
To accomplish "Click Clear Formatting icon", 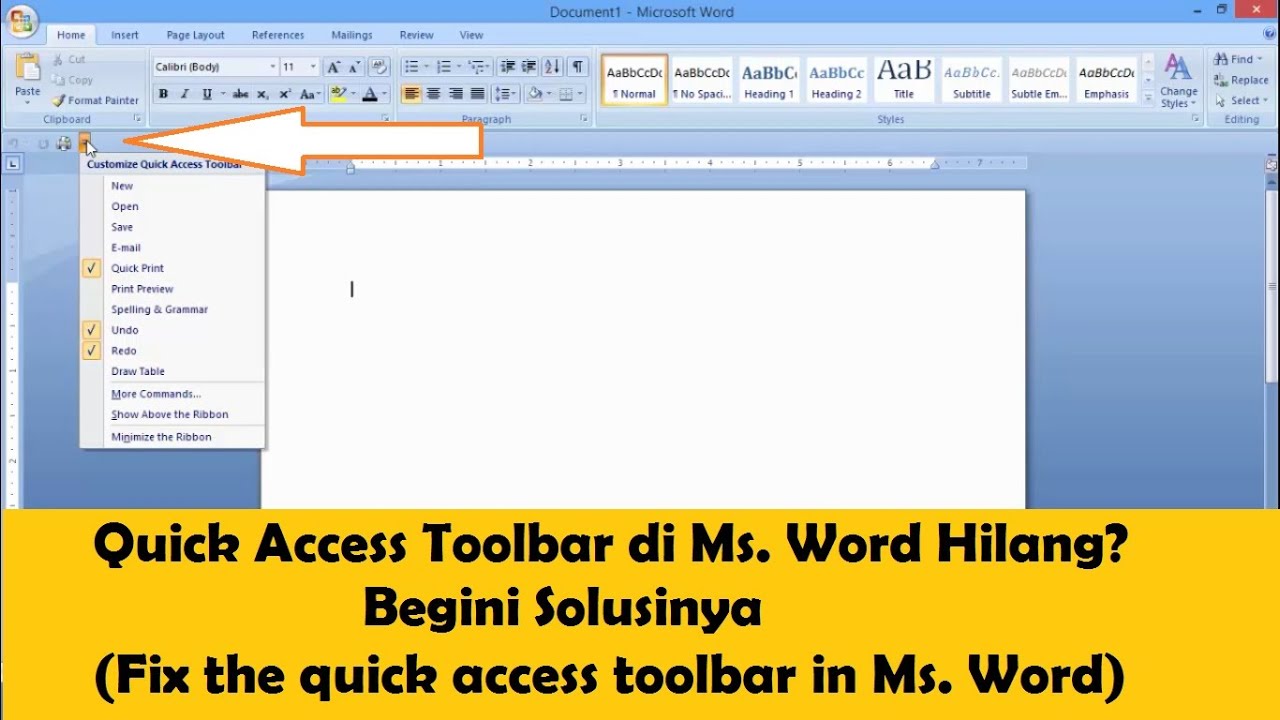I will coord(379,67).
